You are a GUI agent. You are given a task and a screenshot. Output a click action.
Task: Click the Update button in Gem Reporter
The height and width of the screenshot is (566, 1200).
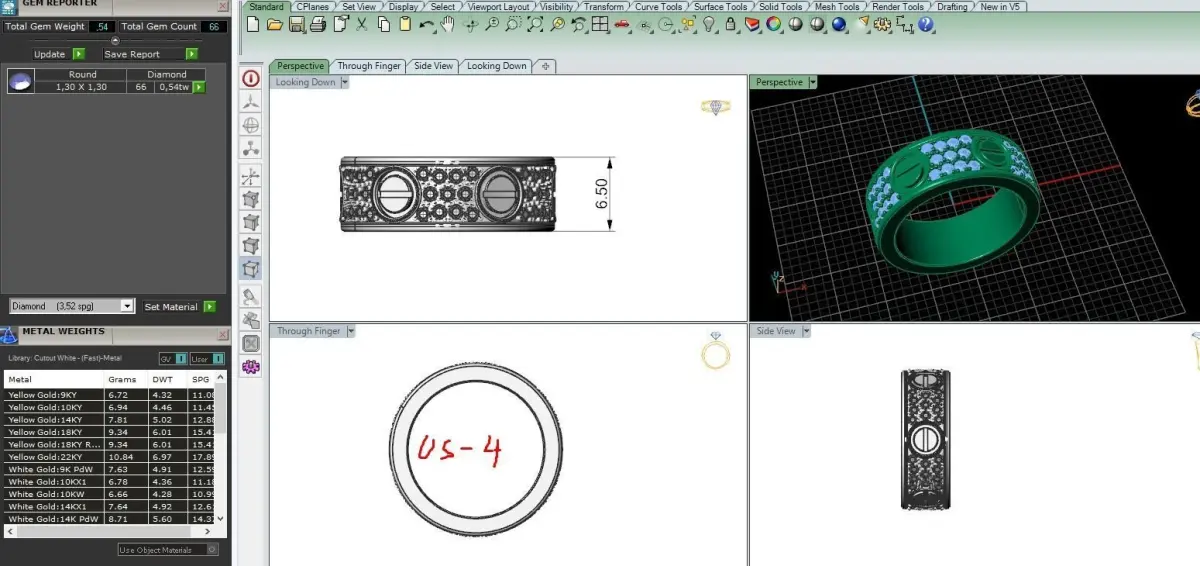[59, 54]
